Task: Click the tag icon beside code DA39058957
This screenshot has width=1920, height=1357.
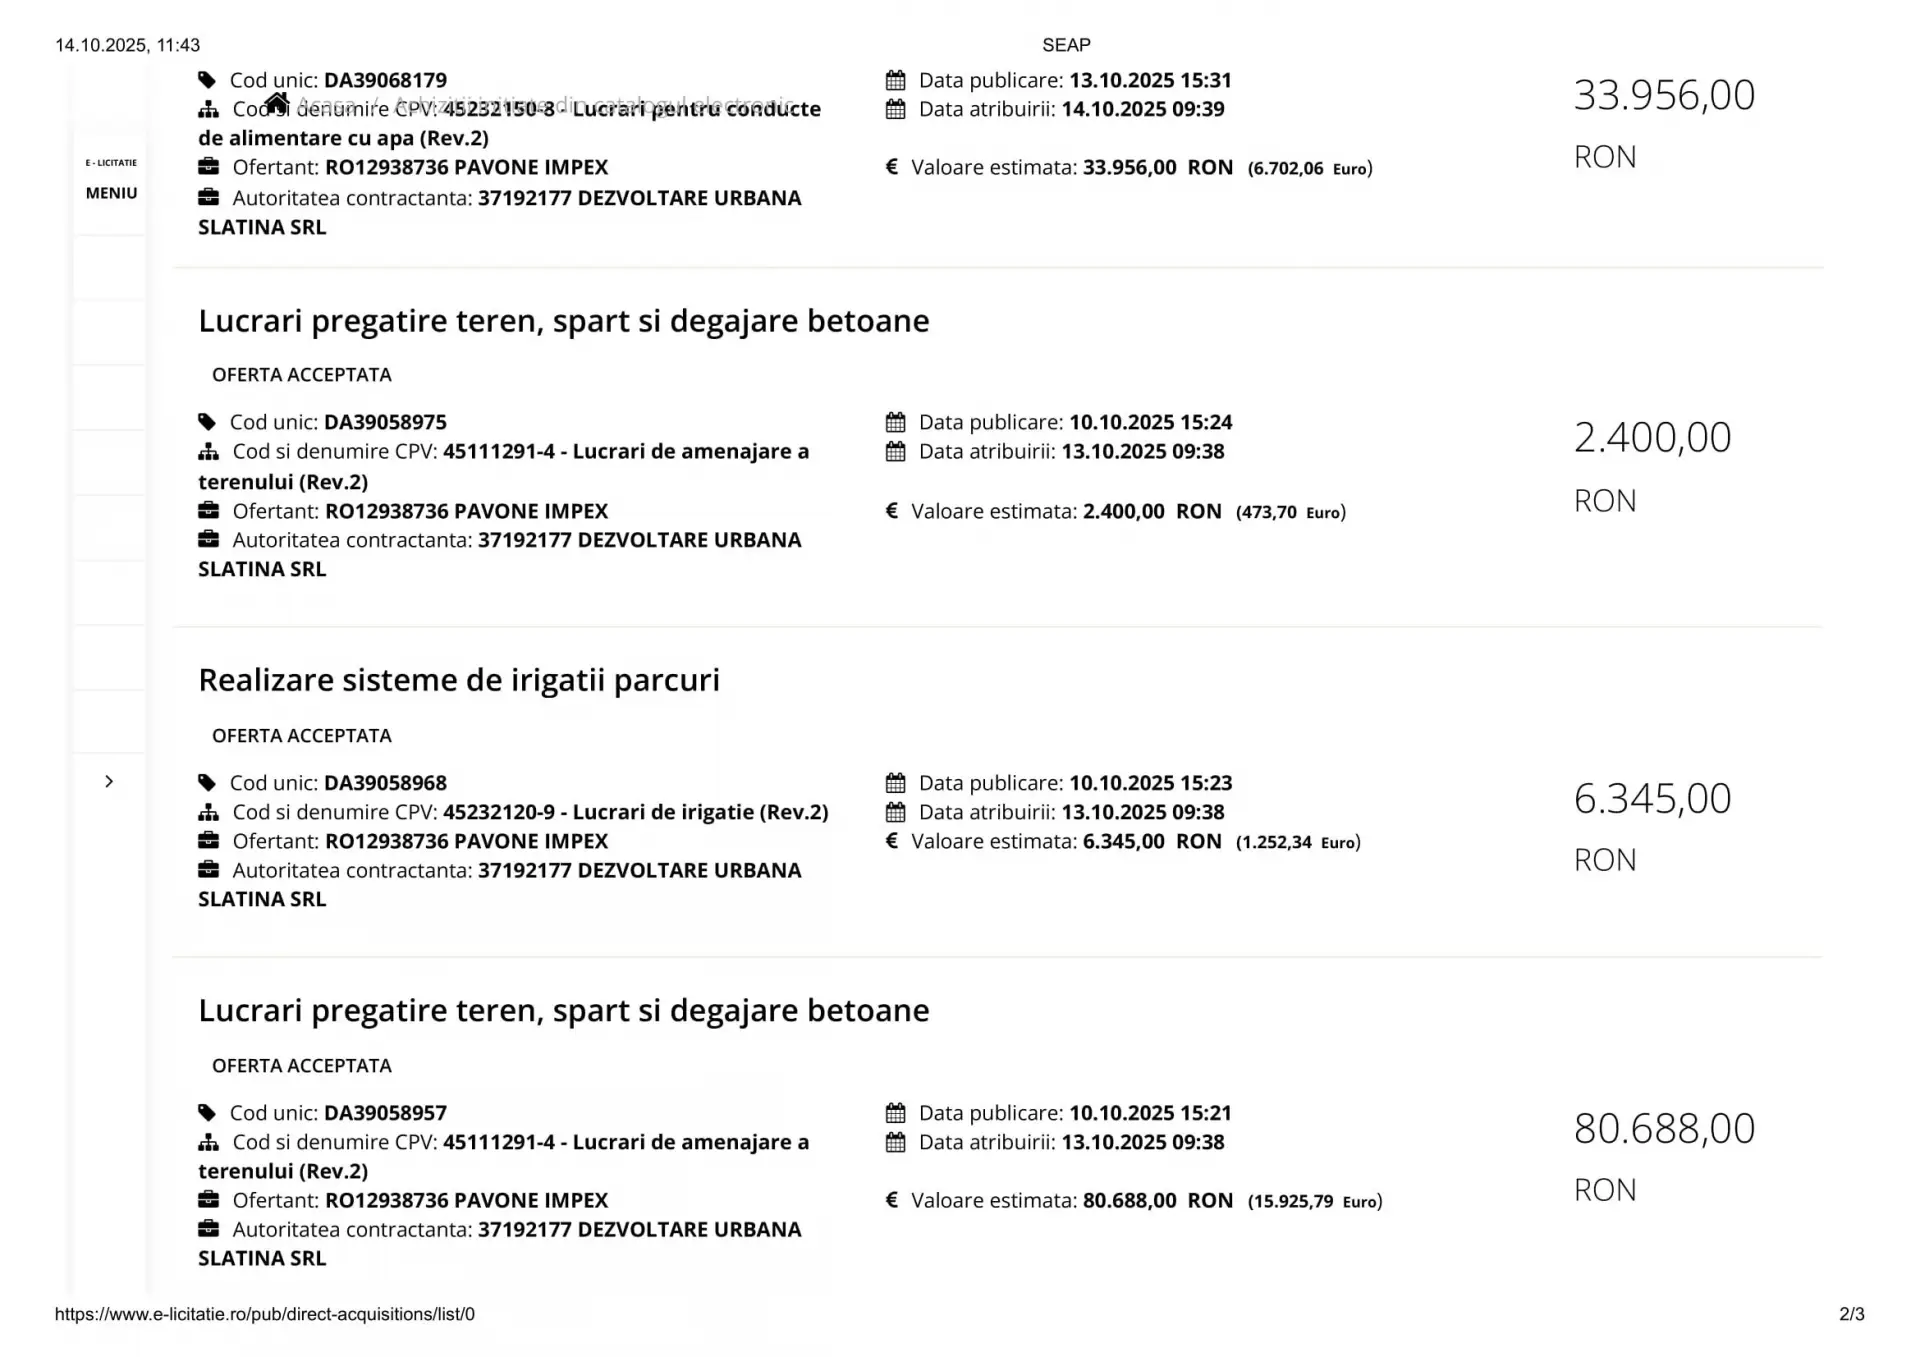Action: click(207, 1113)
